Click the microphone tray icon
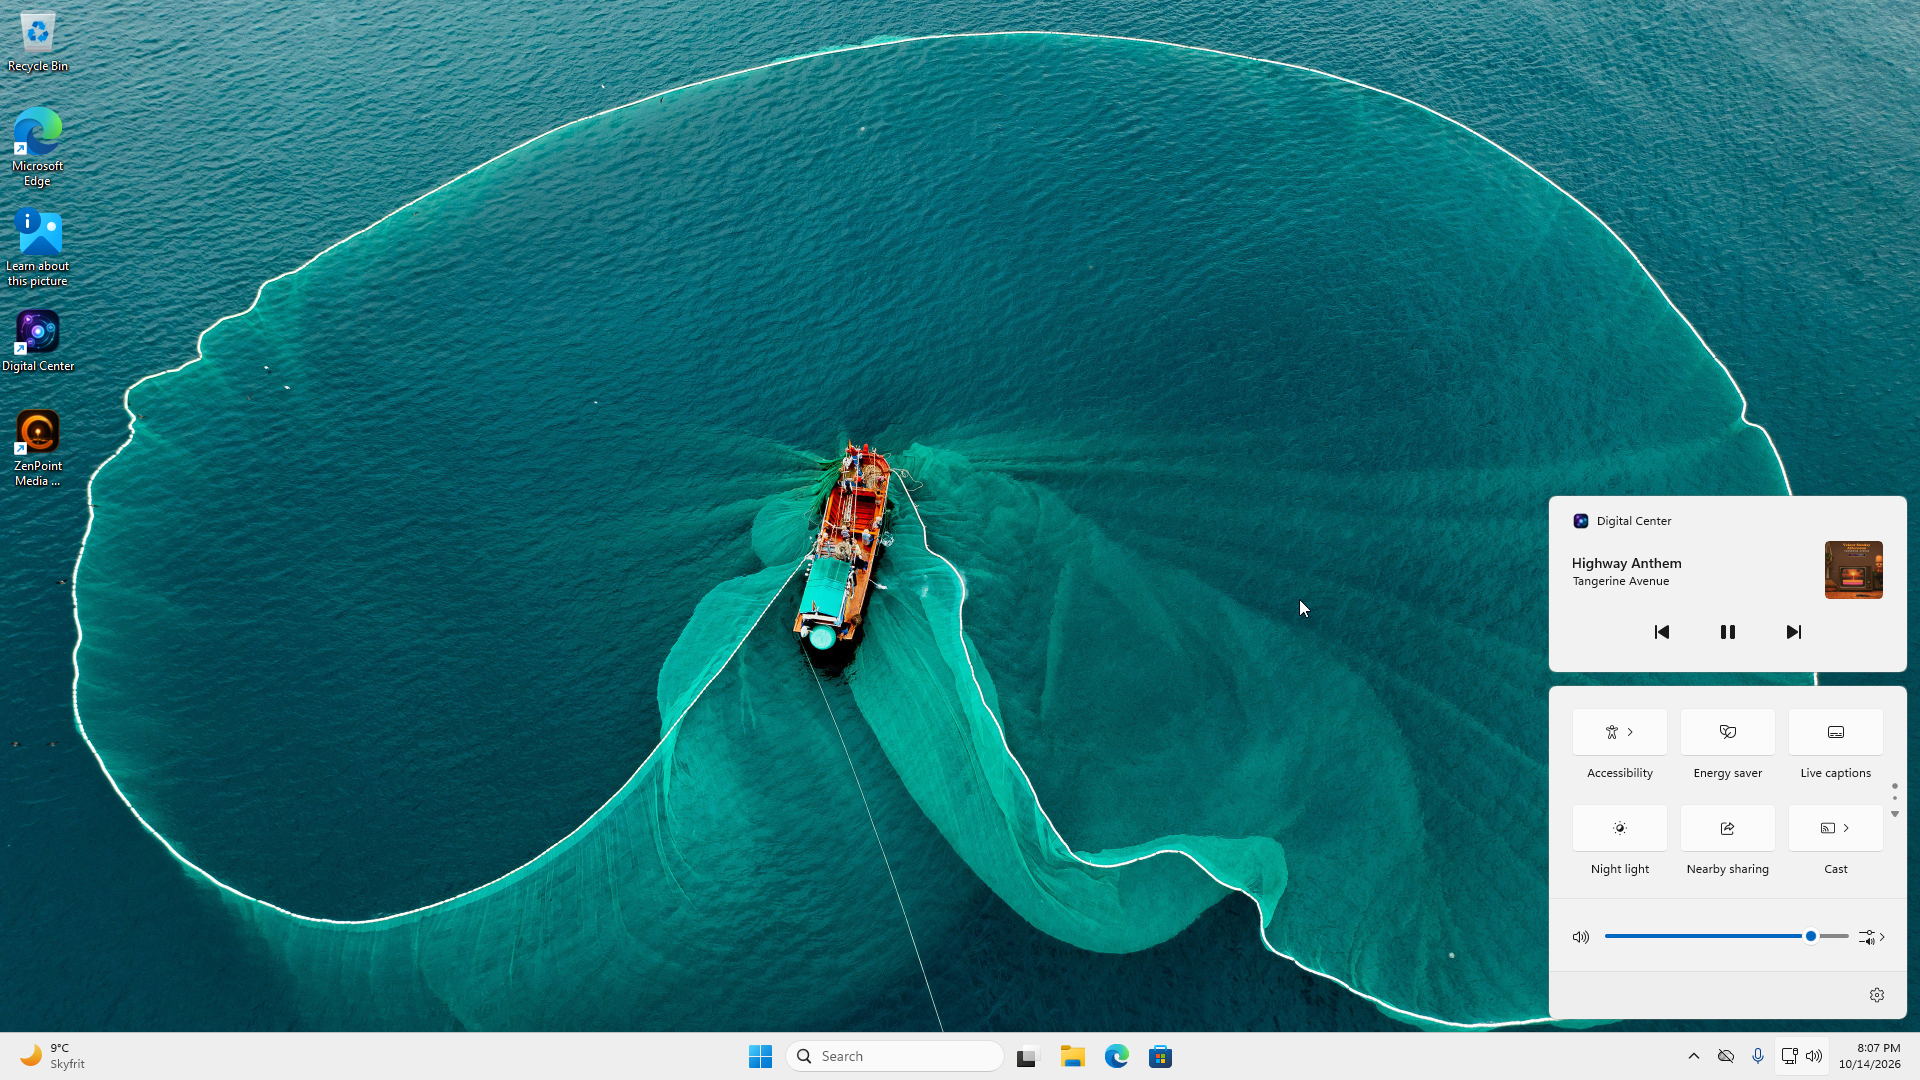The height and width of the screenshot is (1080, 1920). coord(1758,1056)
